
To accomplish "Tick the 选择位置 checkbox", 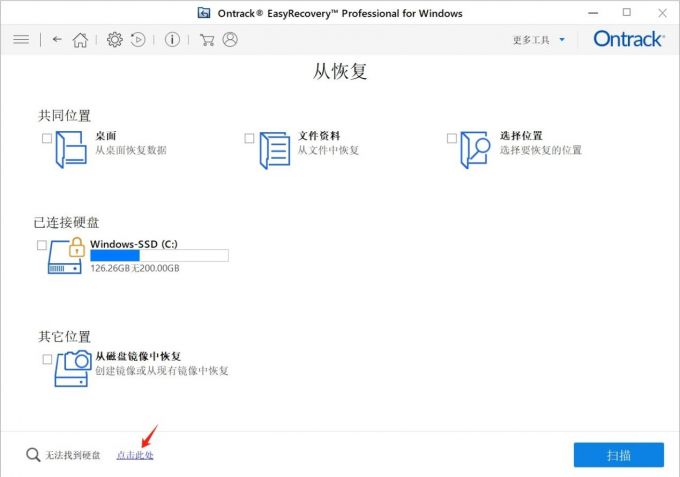I will click(451, 138).
